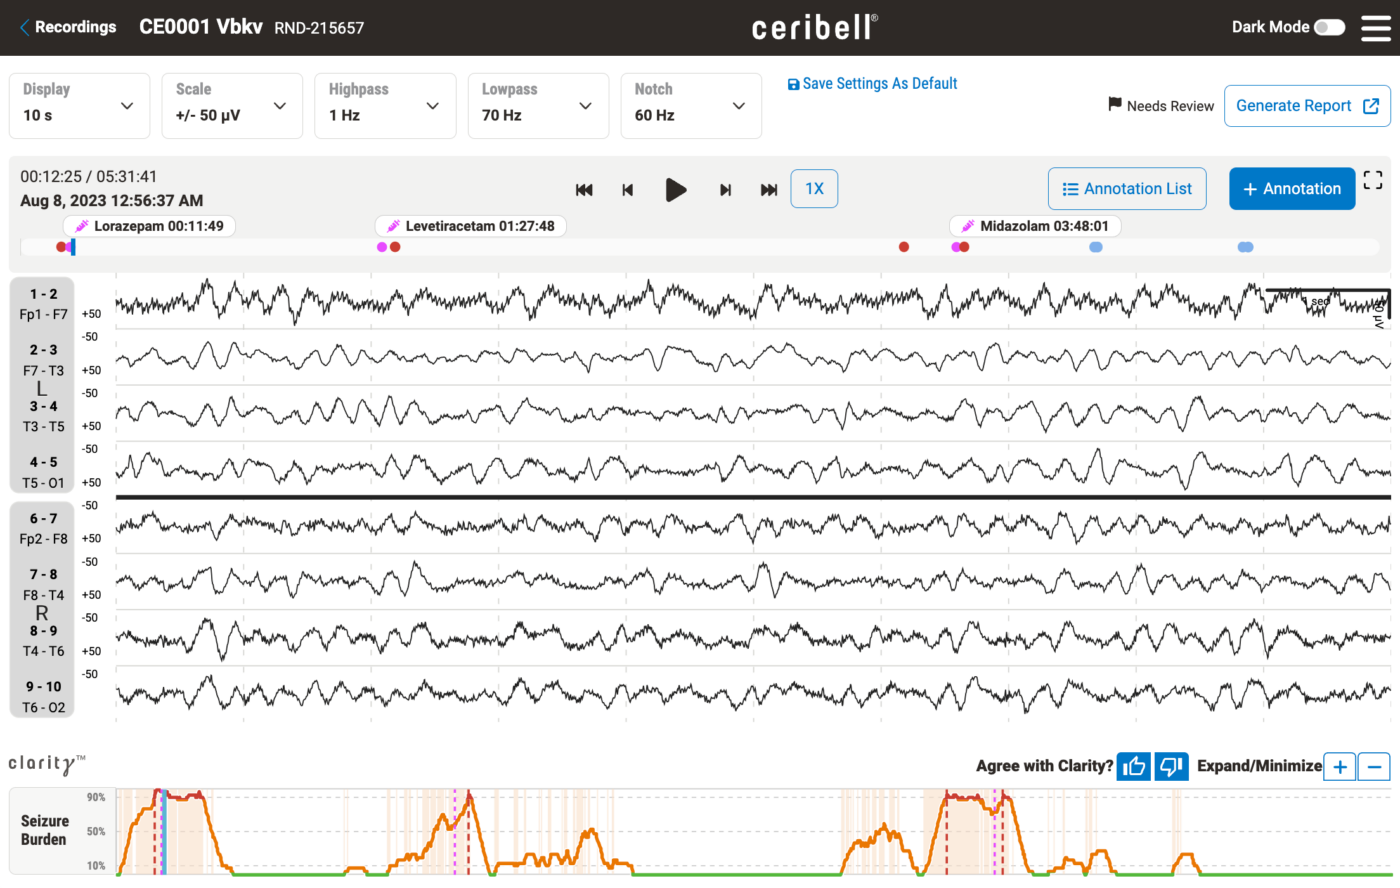
Task: Skip to recording end
Action: click(768, 189)
